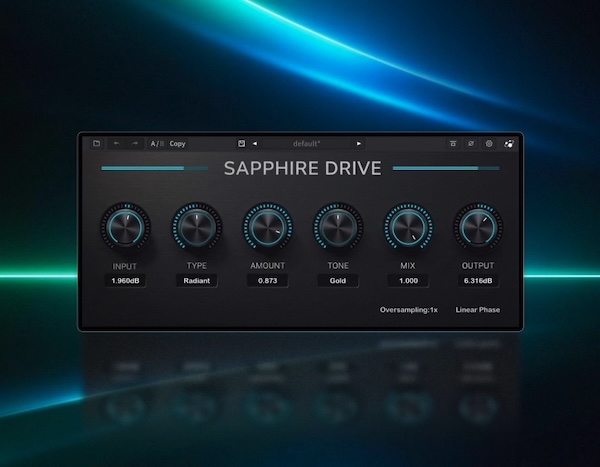Go to previous preset with left arrow

coord(255,144)
